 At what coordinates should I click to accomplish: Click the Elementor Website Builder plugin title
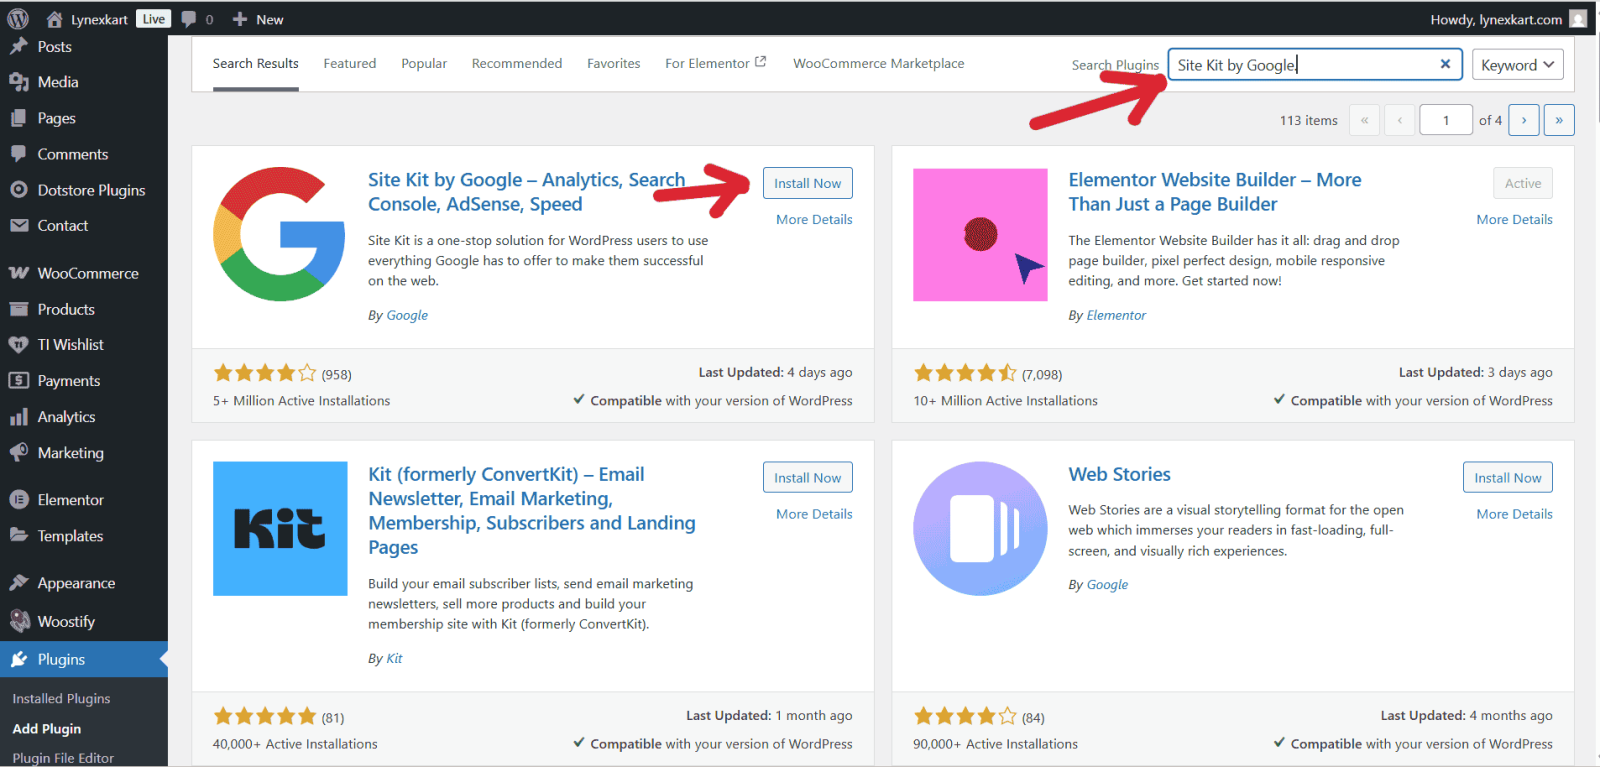1215,192
